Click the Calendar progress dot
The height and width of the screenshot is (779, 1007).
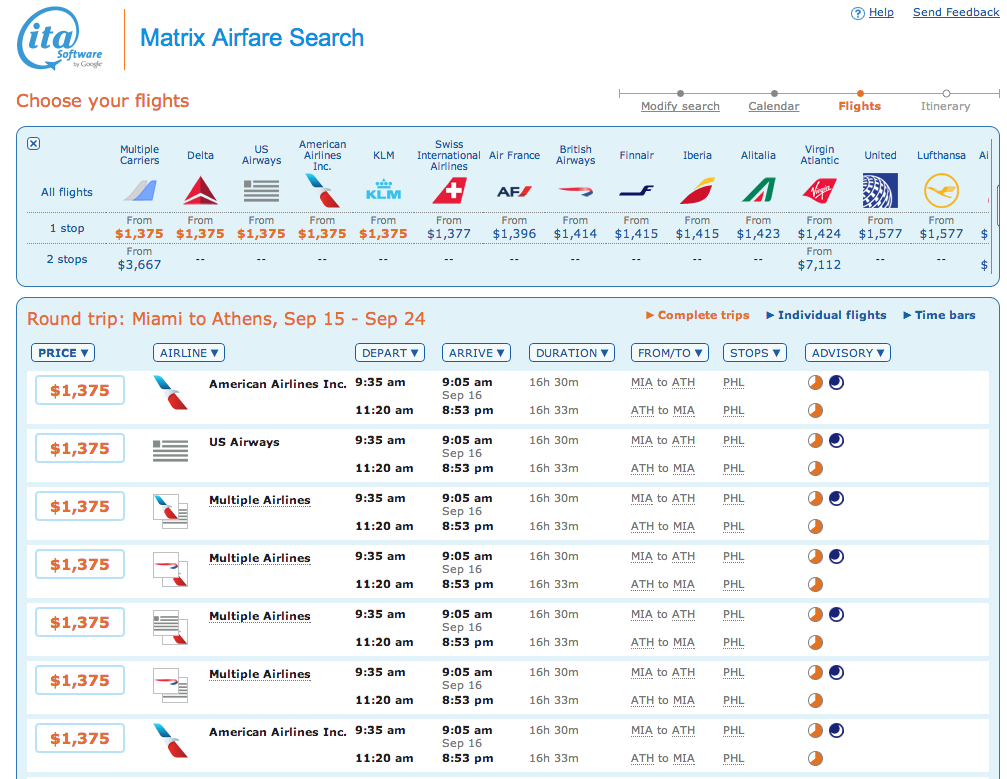(x=774, y=94)
